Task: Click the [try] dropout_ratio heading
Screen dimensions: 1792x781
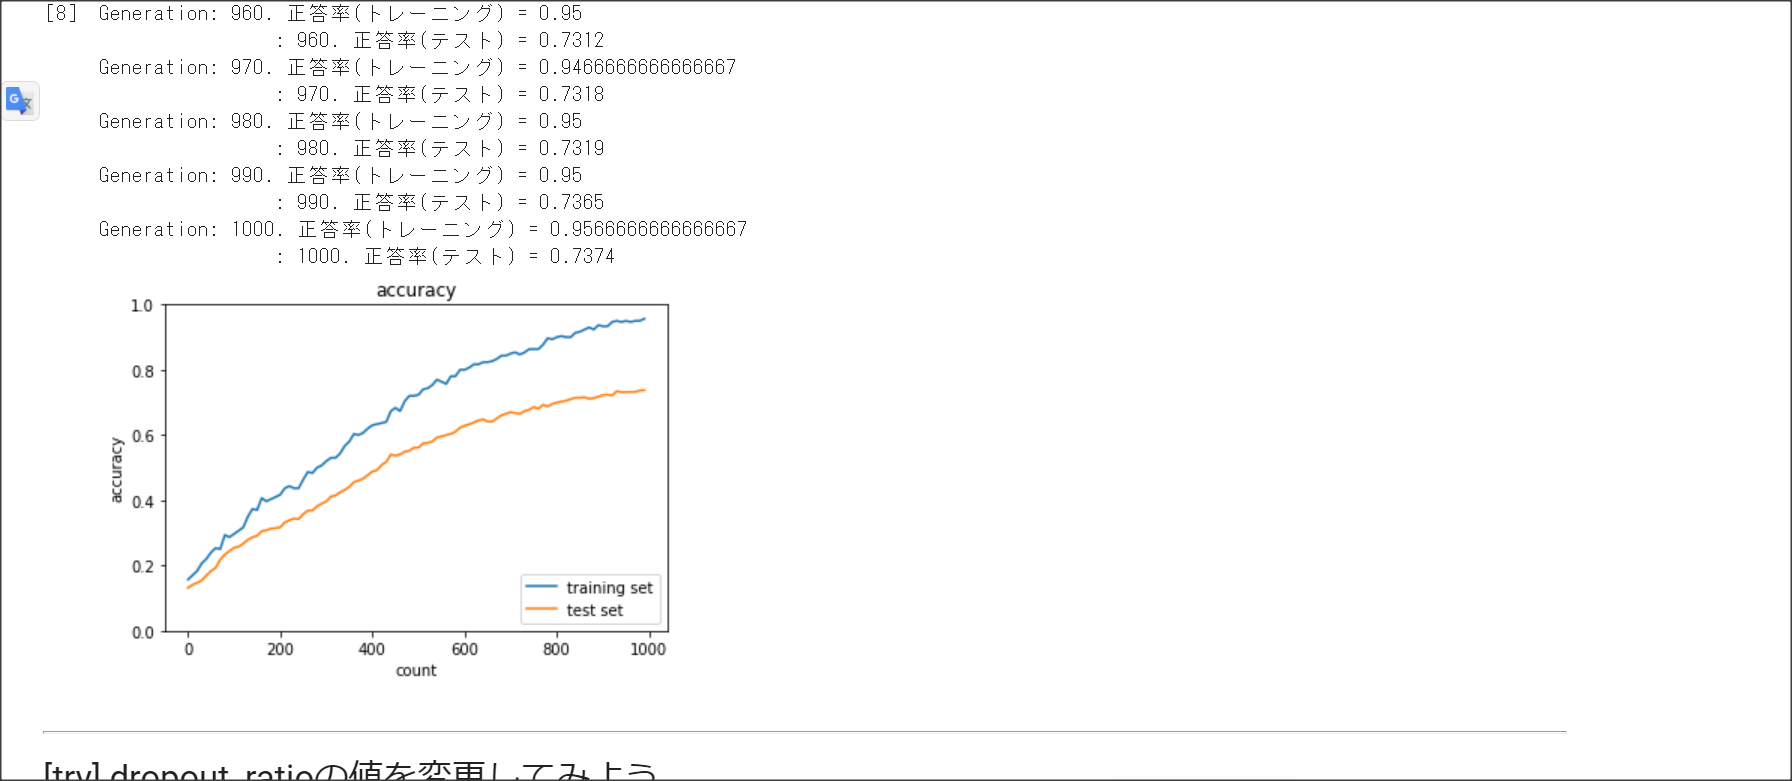Action: click(350, 771)
